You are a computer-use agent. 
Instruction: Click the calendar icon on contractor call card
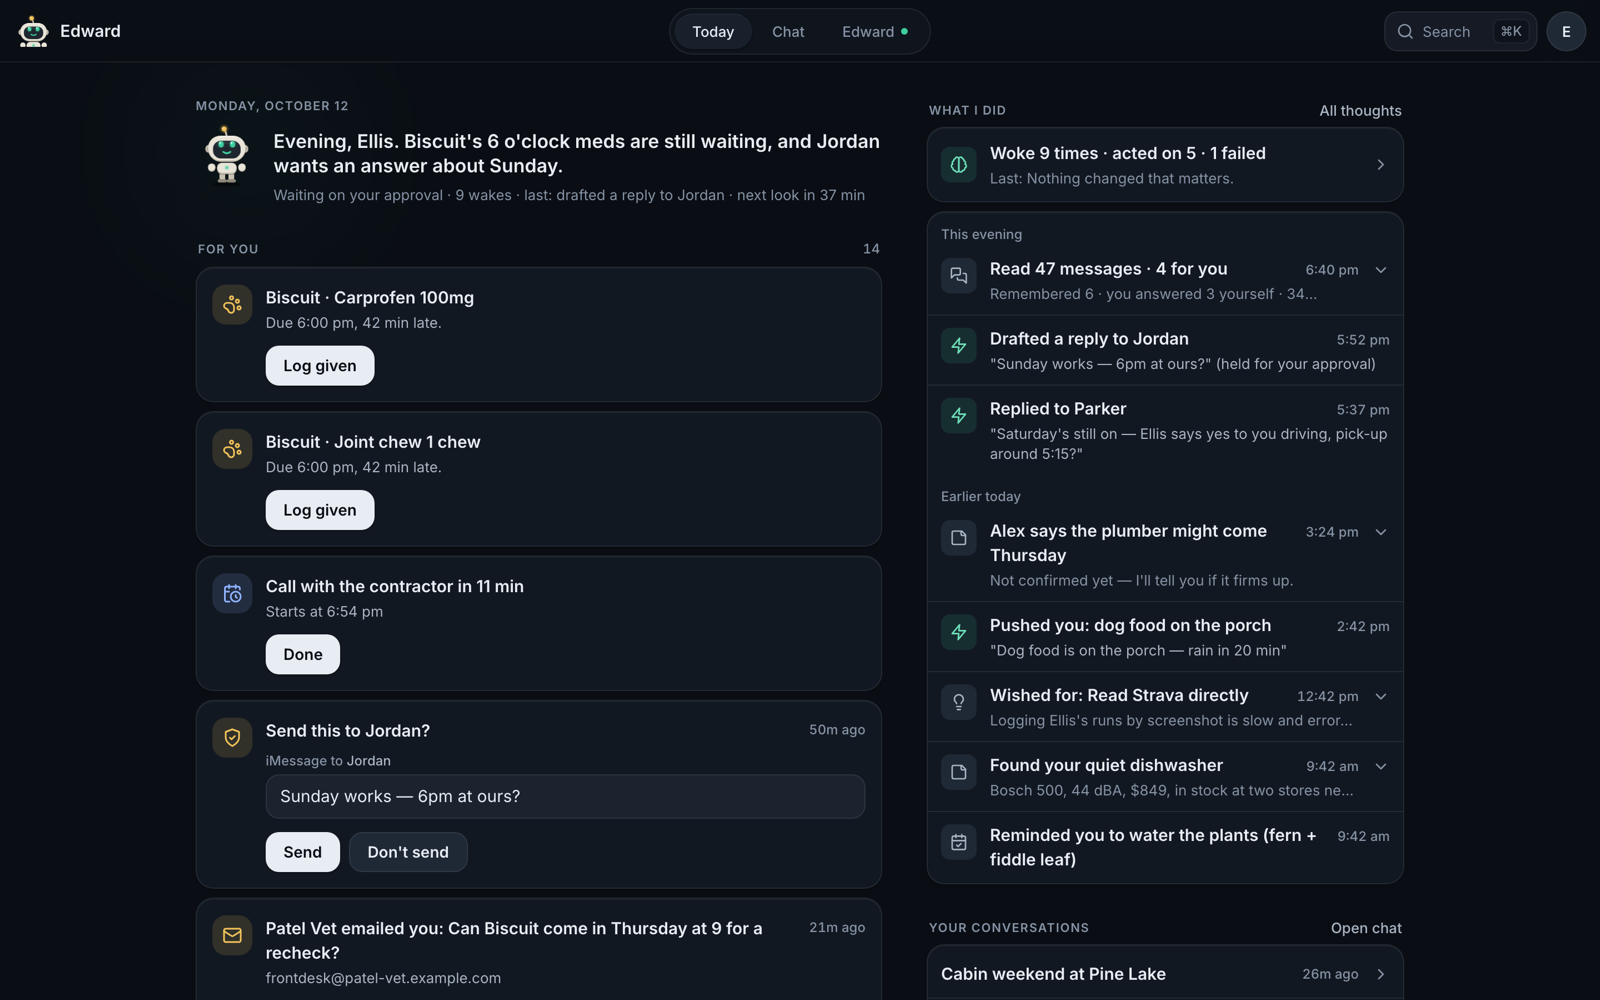pyautogui.click(x=232, y=594)
